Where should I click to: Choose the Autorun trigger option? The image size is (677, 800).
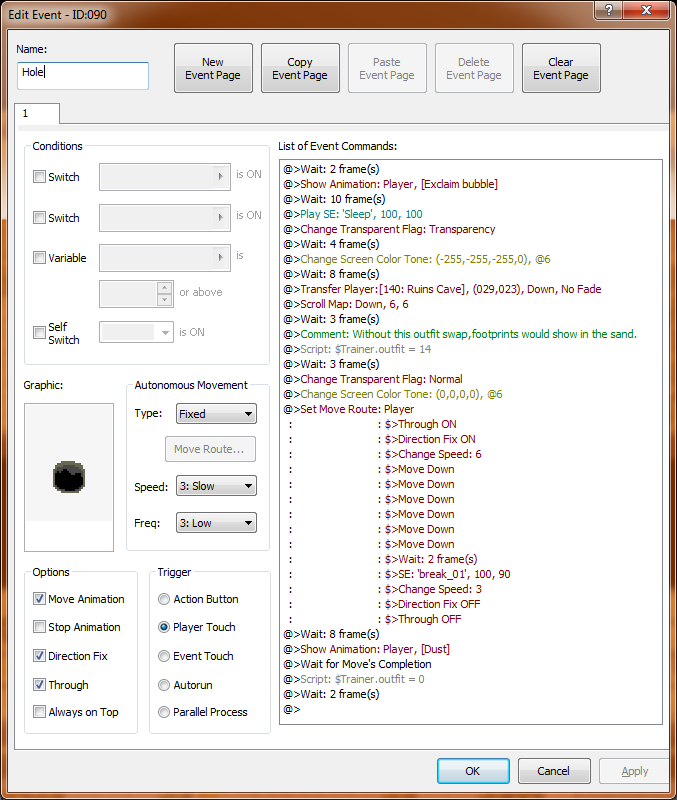tap(164, 685)
